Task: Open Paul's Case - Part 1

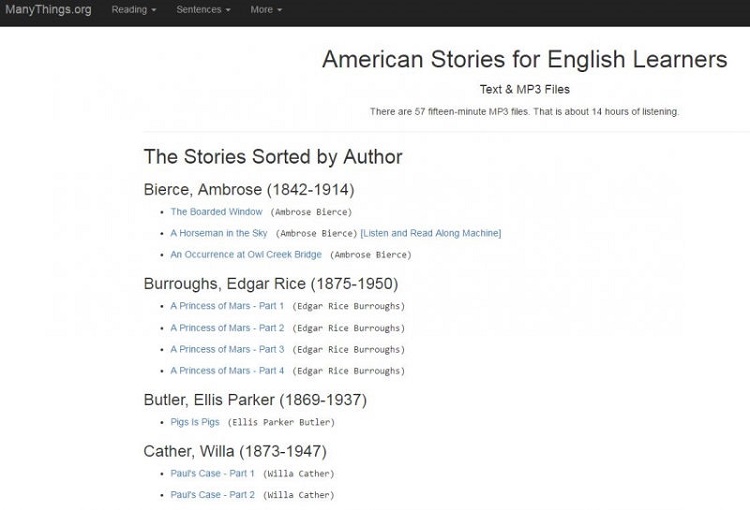Action: point(212,473)
